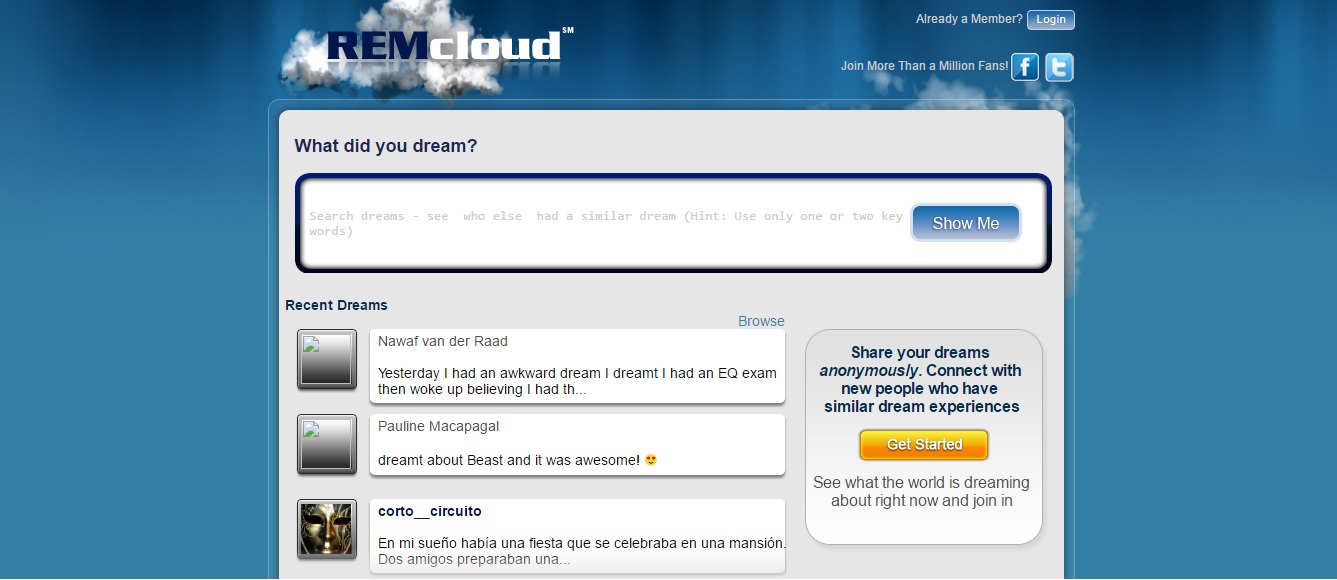The height and width of the screenshot is (580, 1337).
Task: Click the orange Get Started button
Action: pos(924,445)
